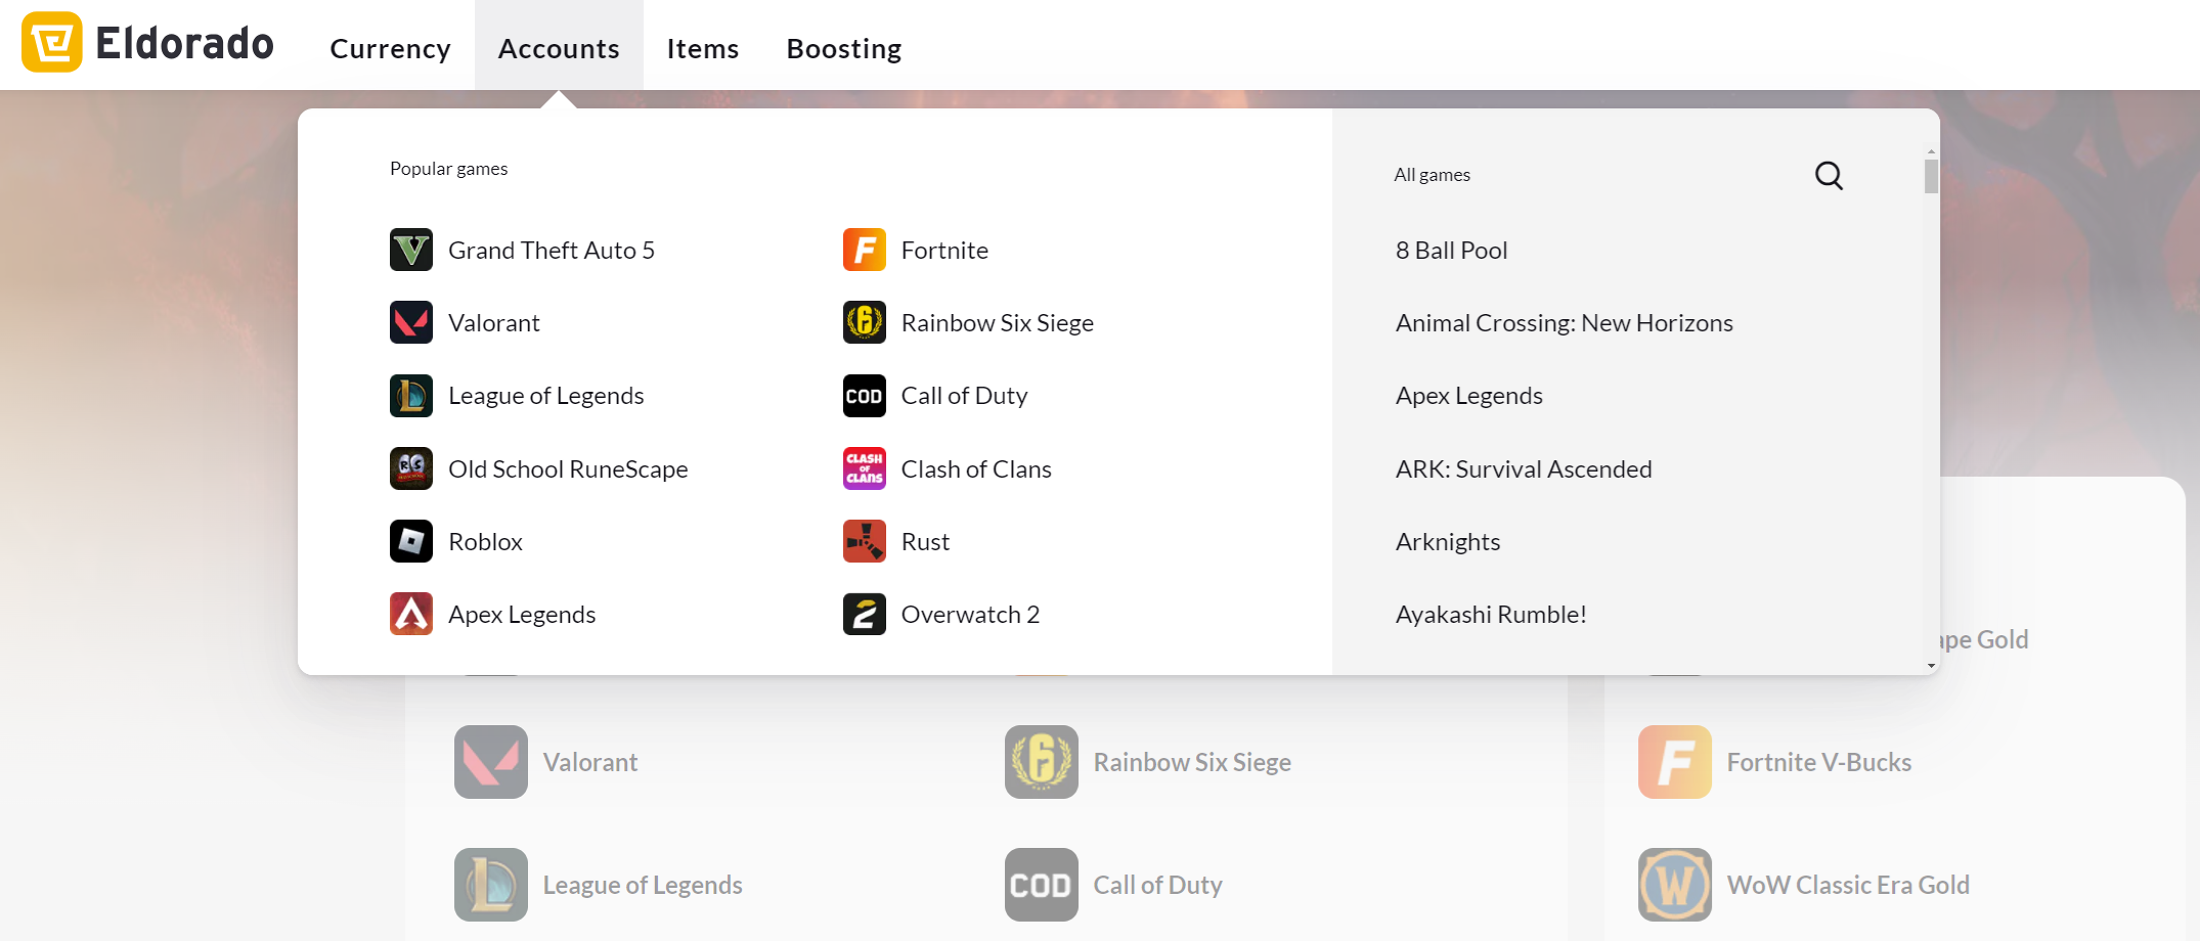Click the All games scrollbar thumb
Screen dimensions: 2200x941
pyautogui.click(x=1931, y=177)
